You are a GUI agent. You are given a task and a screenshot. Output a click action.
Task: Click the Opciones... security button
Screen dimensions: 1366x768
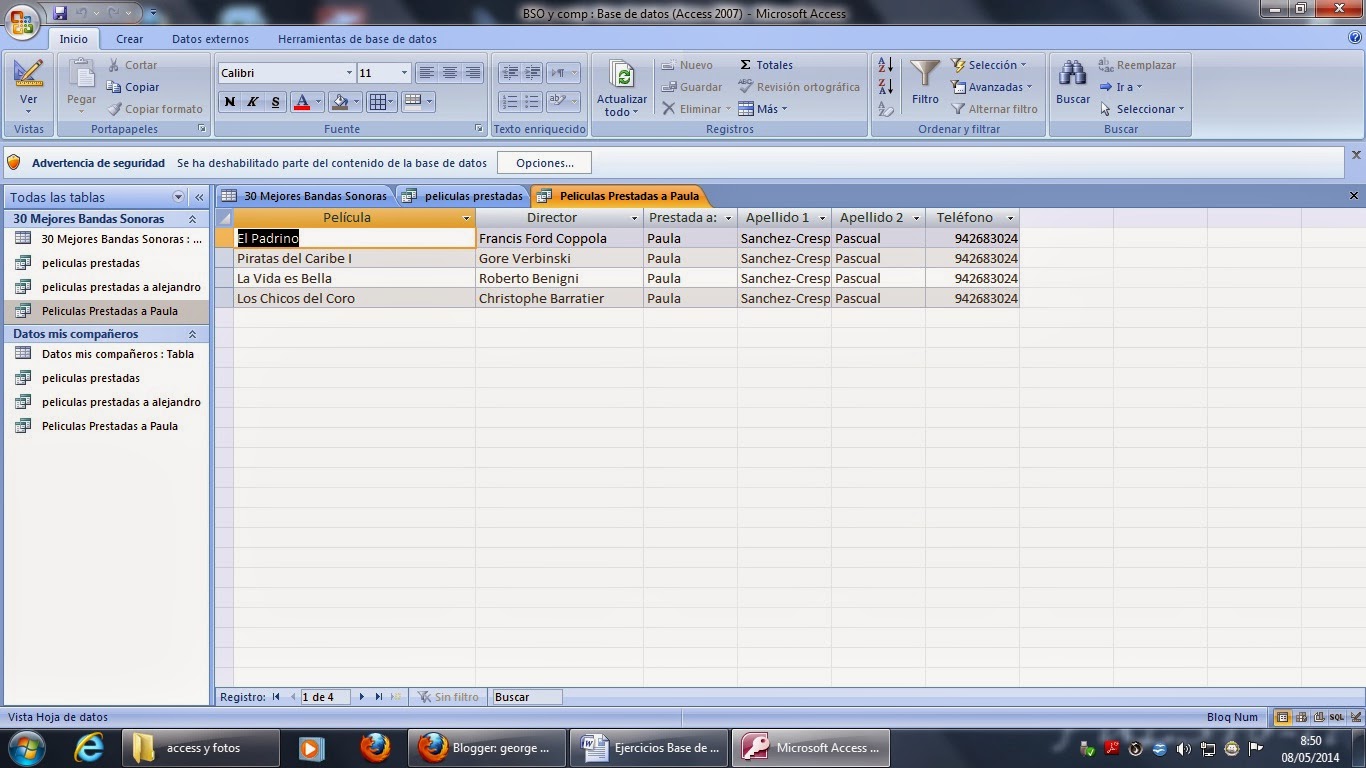point(545,163)
